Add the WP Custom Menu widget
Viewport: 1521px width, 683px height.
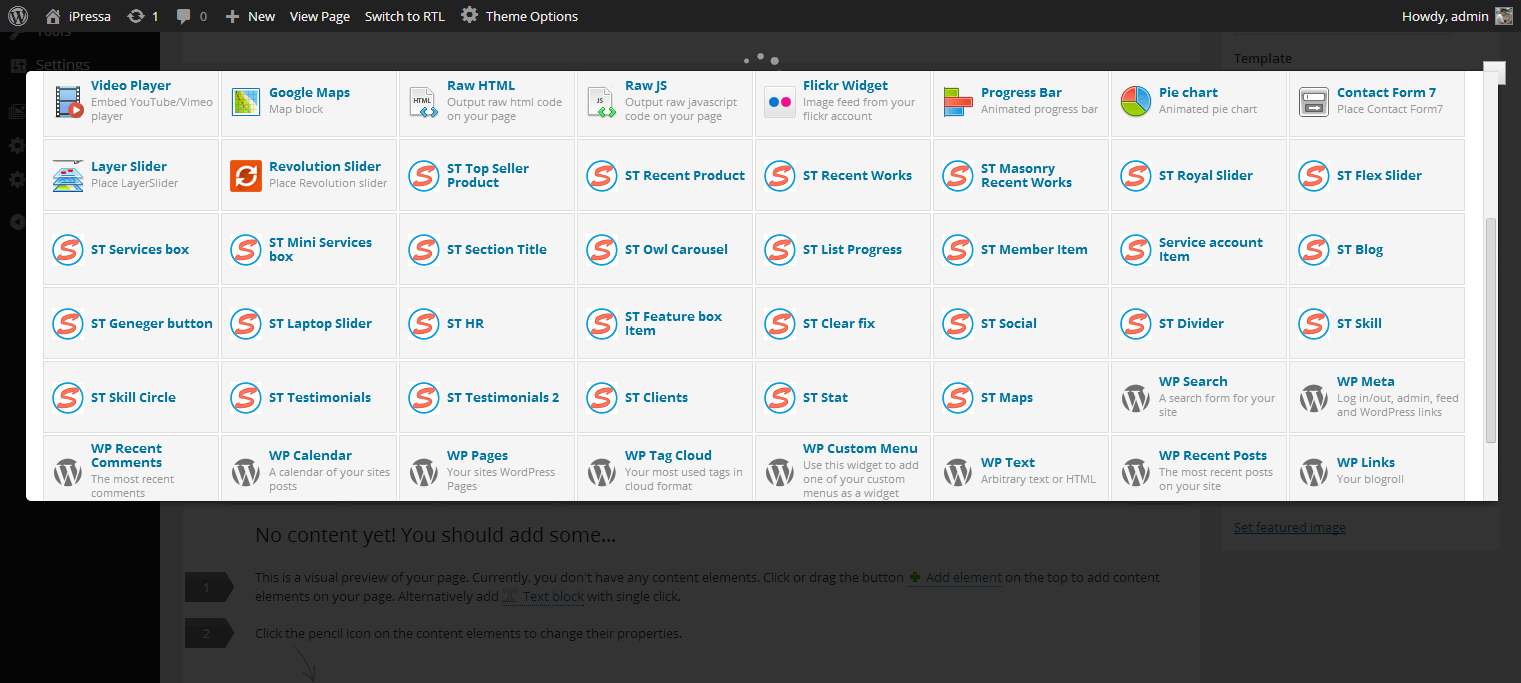(843, 468)
